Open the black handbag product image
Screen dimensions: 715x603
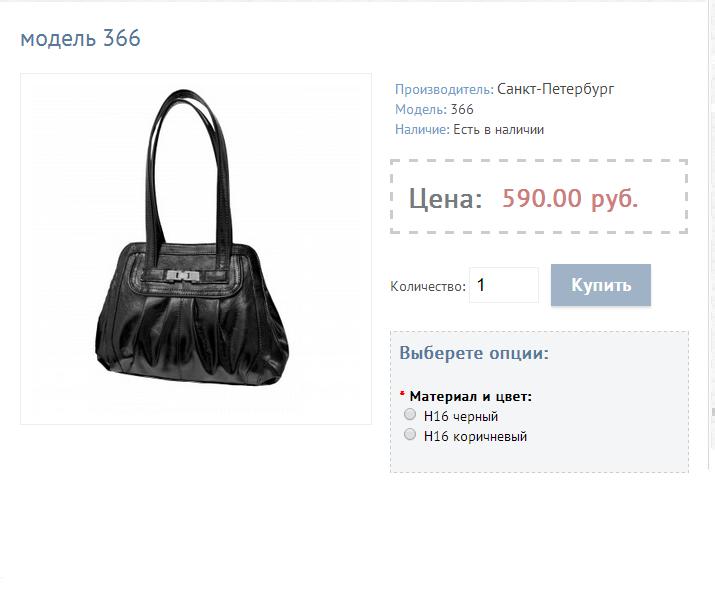(x=196, y=249)
